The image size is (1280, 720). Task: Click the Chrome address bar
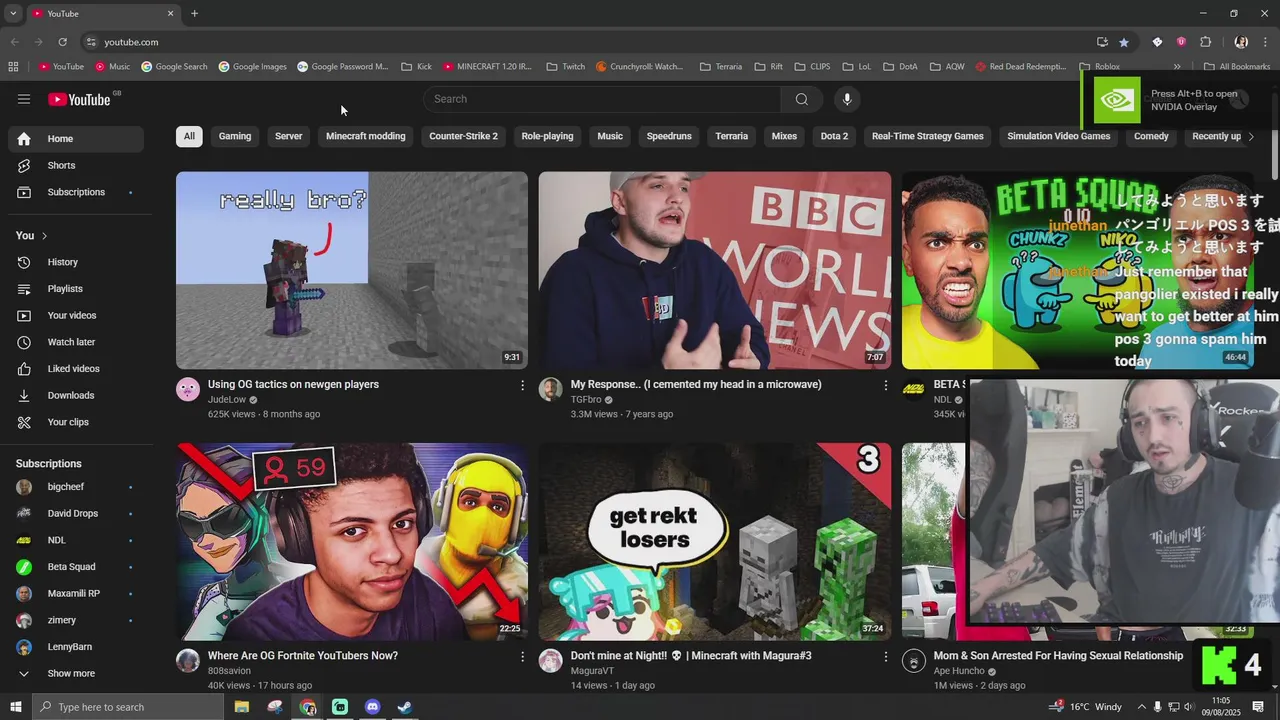coord(590,42)
